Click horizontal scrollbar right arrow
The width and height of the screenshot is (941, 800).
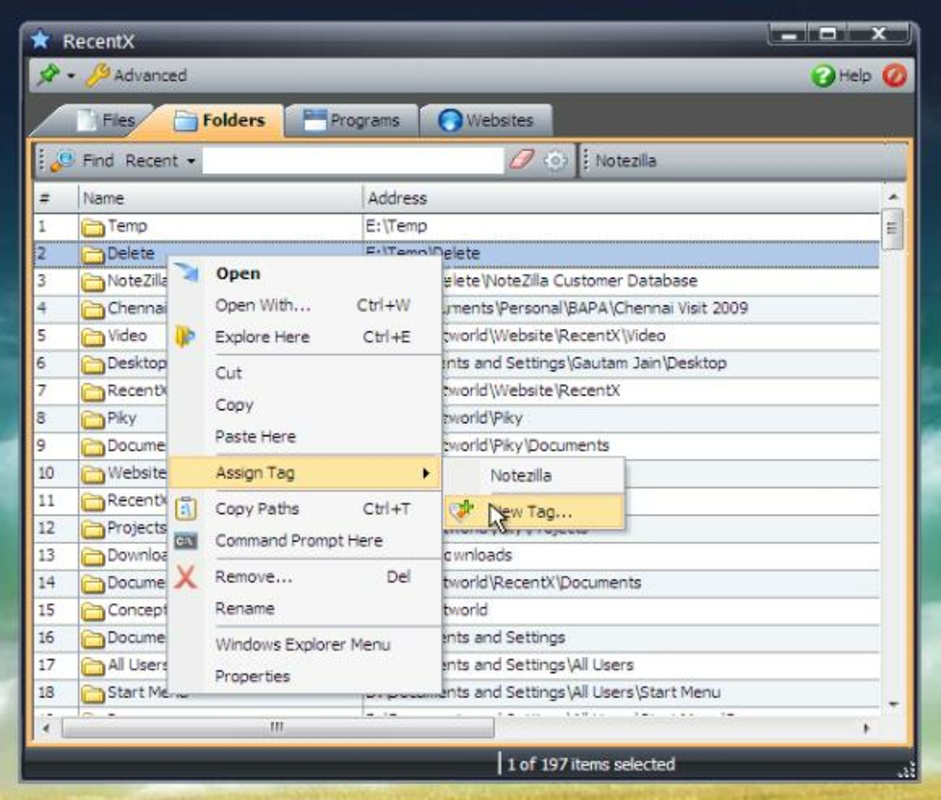865,728
